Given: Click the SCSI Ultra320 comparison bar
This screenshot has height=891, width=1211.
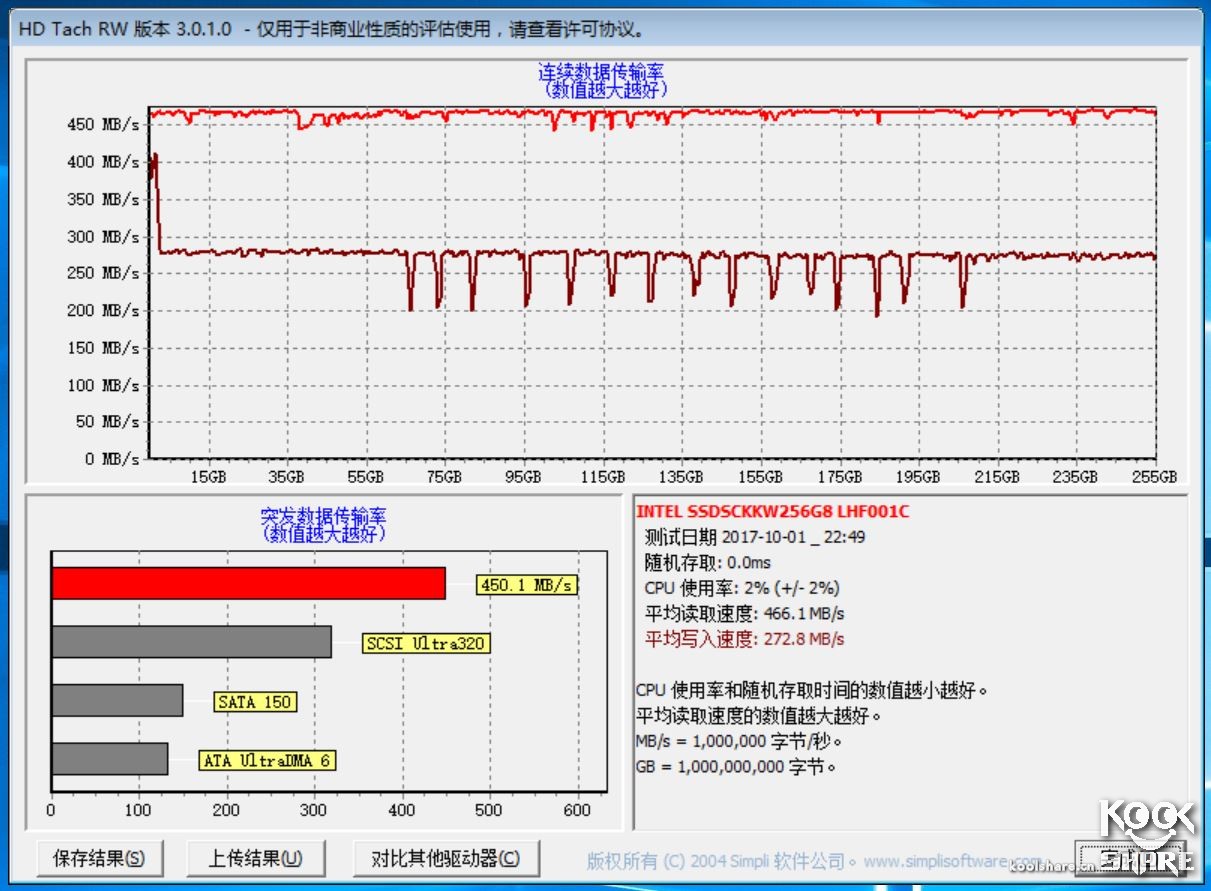Looking at the screenshot, I should point(190,643).
